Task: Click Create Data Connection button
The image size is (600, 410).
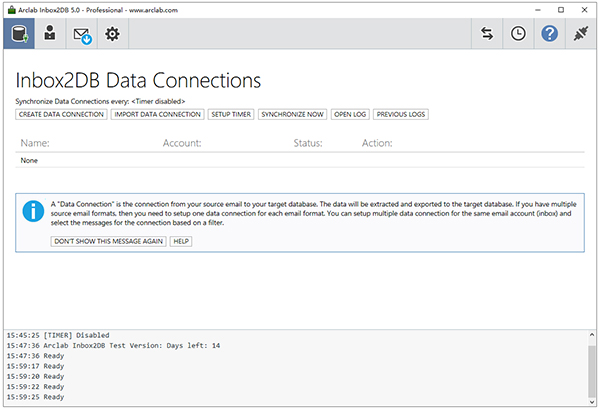Action: tap(61, 114)
